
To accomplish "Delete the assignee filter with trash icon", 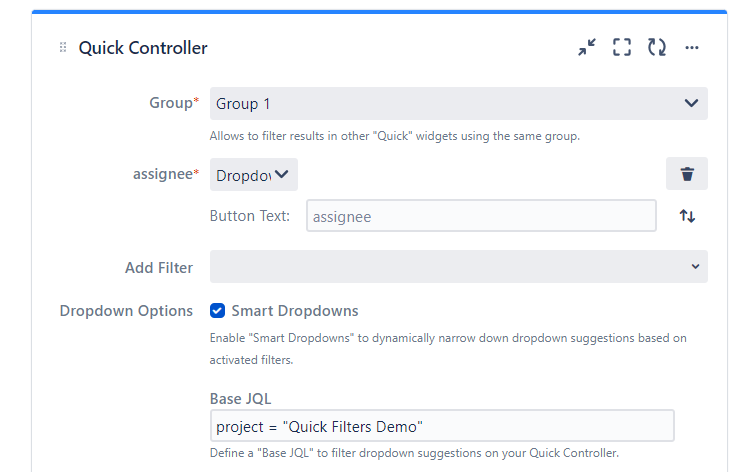I will click(x=687, y=174).
